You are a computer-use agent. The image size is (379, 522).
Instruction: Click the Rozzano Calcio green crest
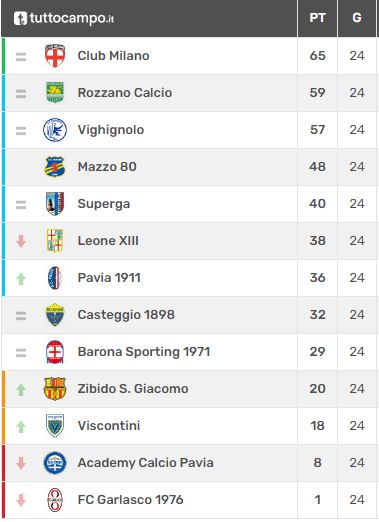pyautogui.click(x=55, y=92)
